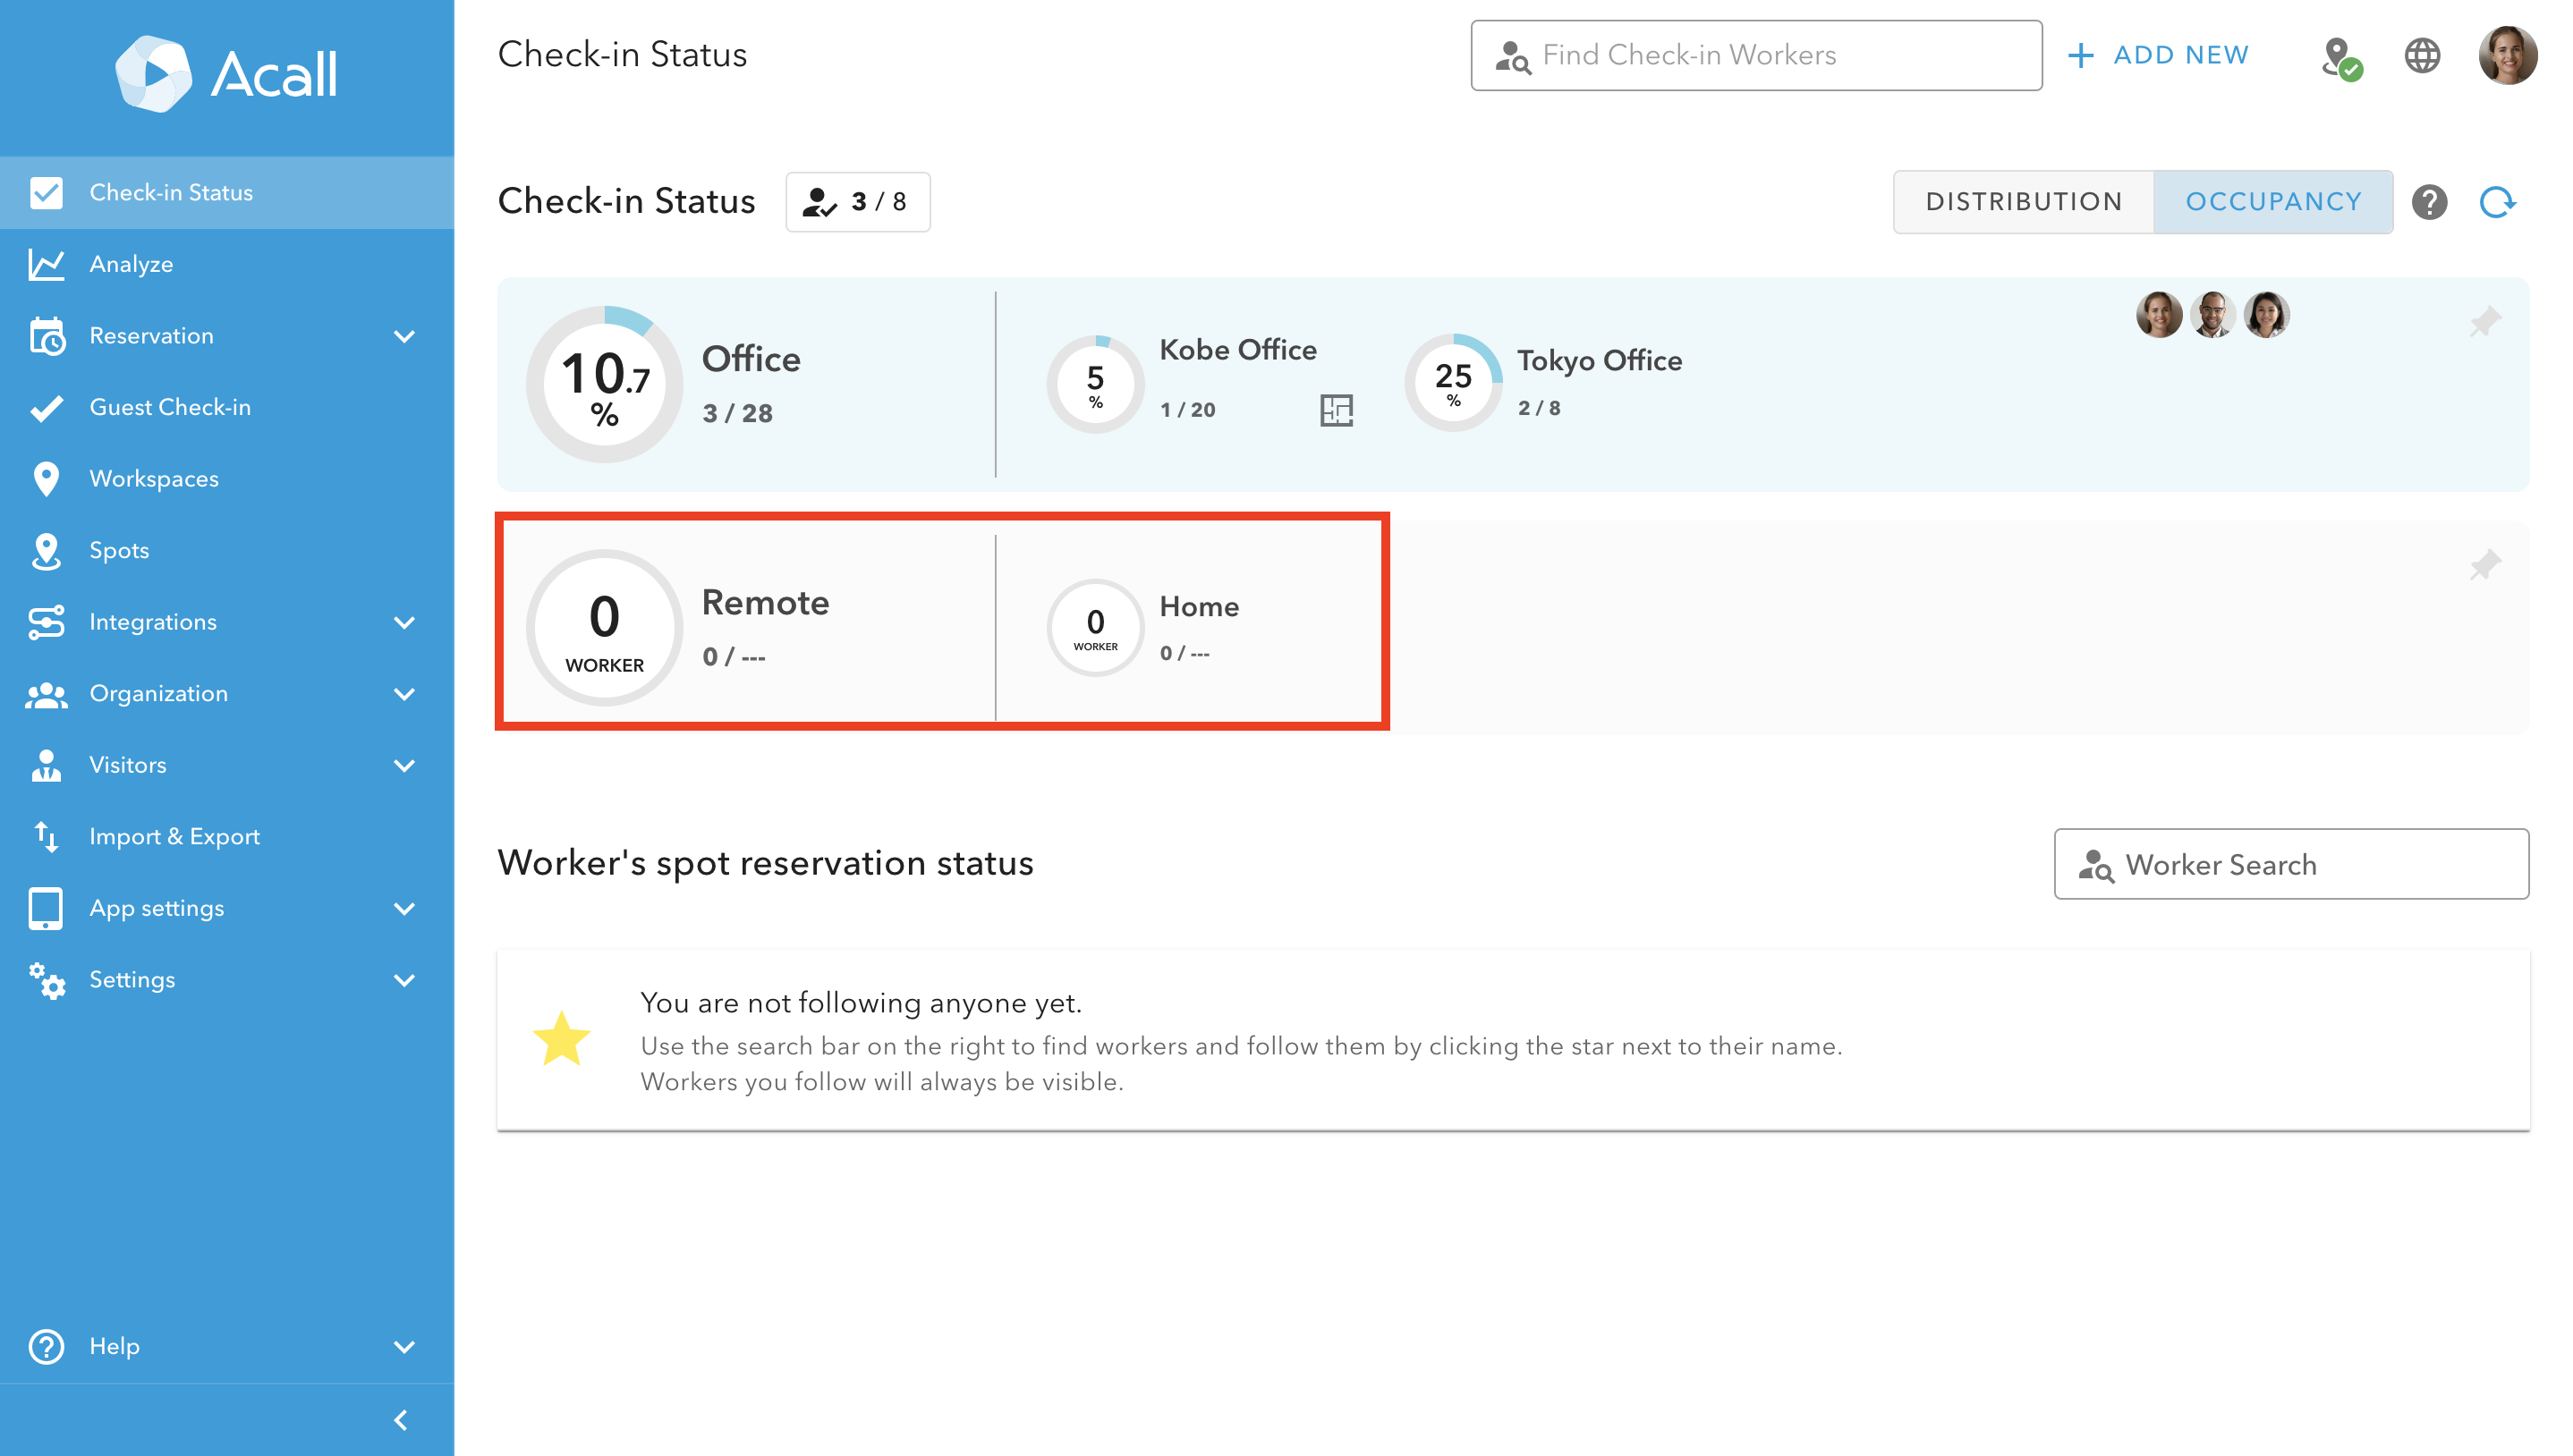Open Tokyo Office details

pyautogui.click(x=1598, y=360)
